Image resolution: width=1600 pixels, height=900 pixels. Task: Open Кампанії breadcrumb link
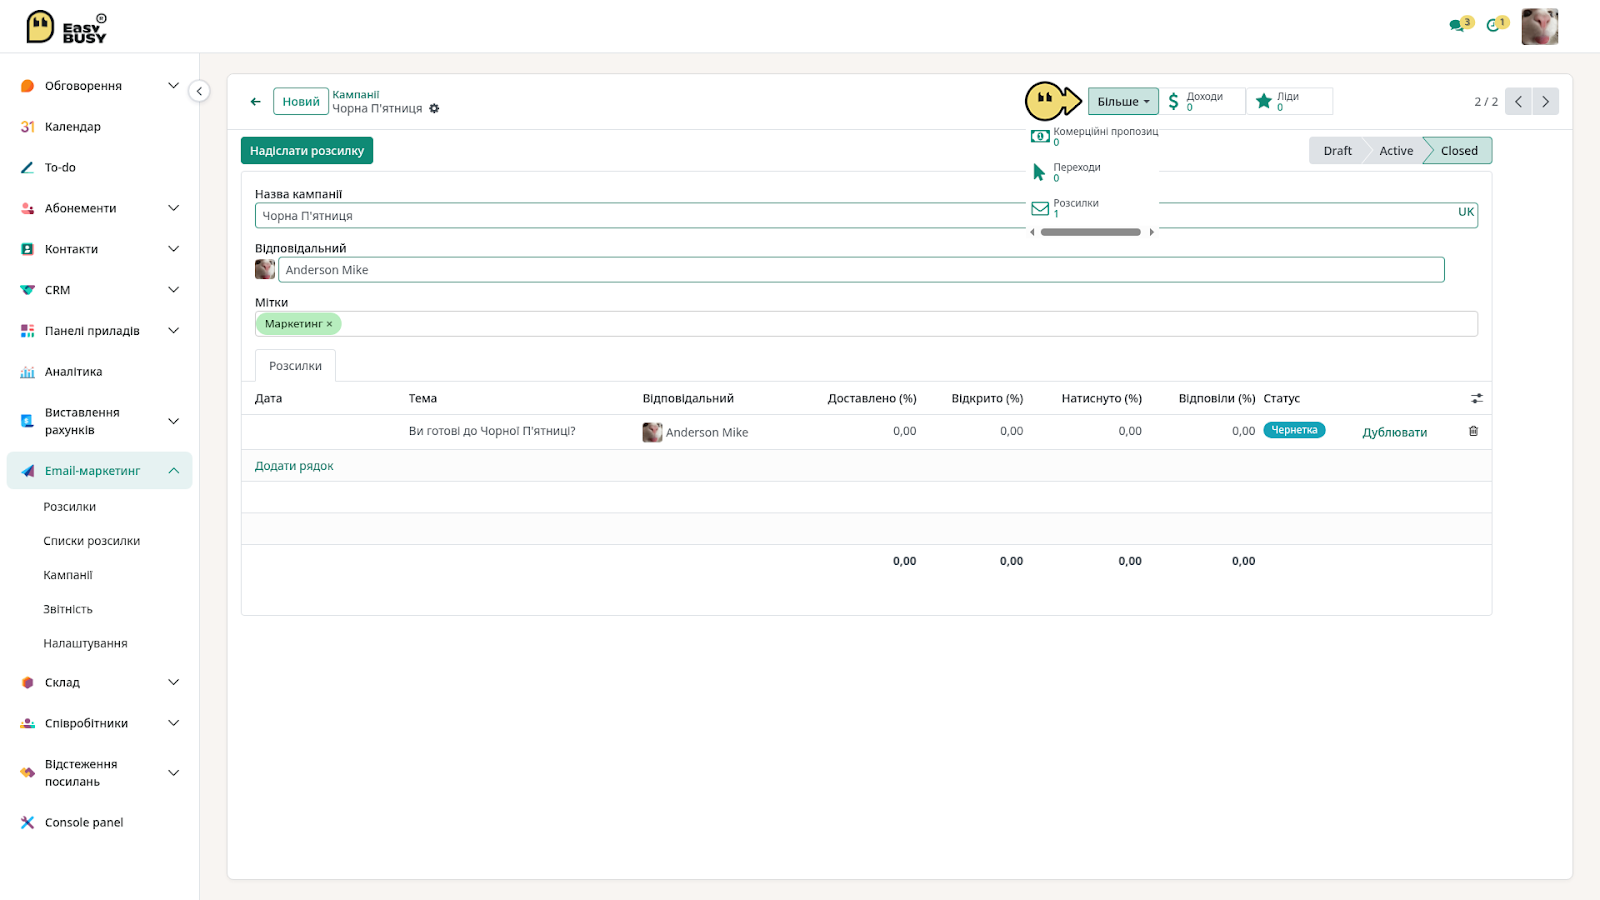[356, 95]
